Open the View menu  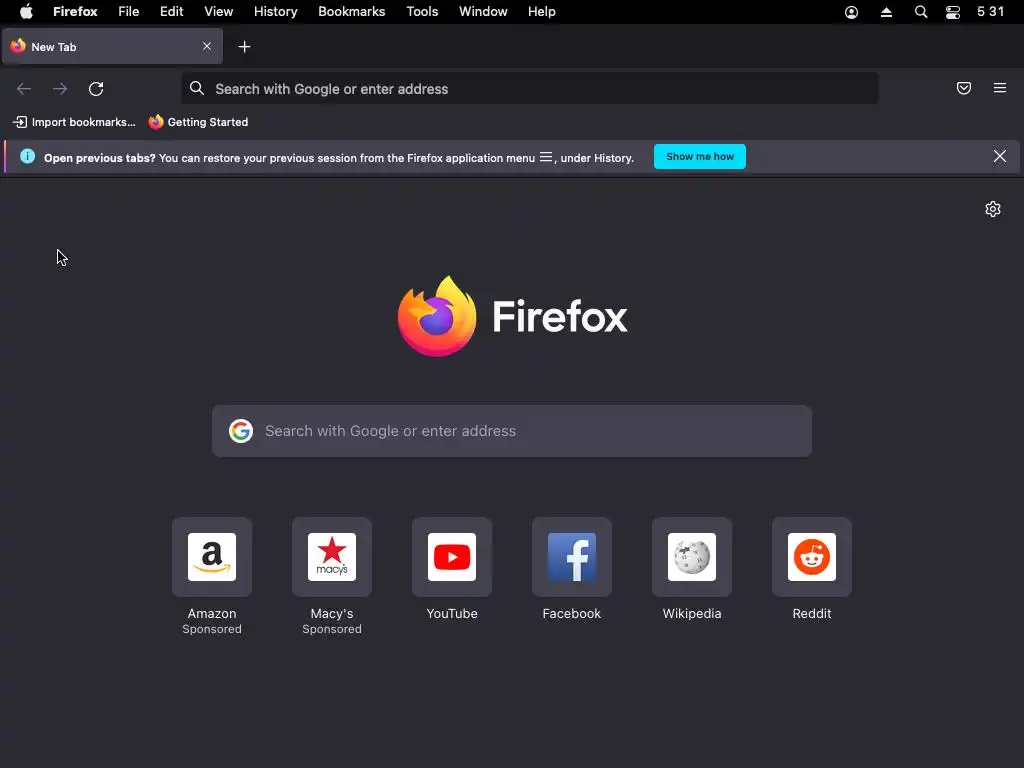(x=218, y=12)
